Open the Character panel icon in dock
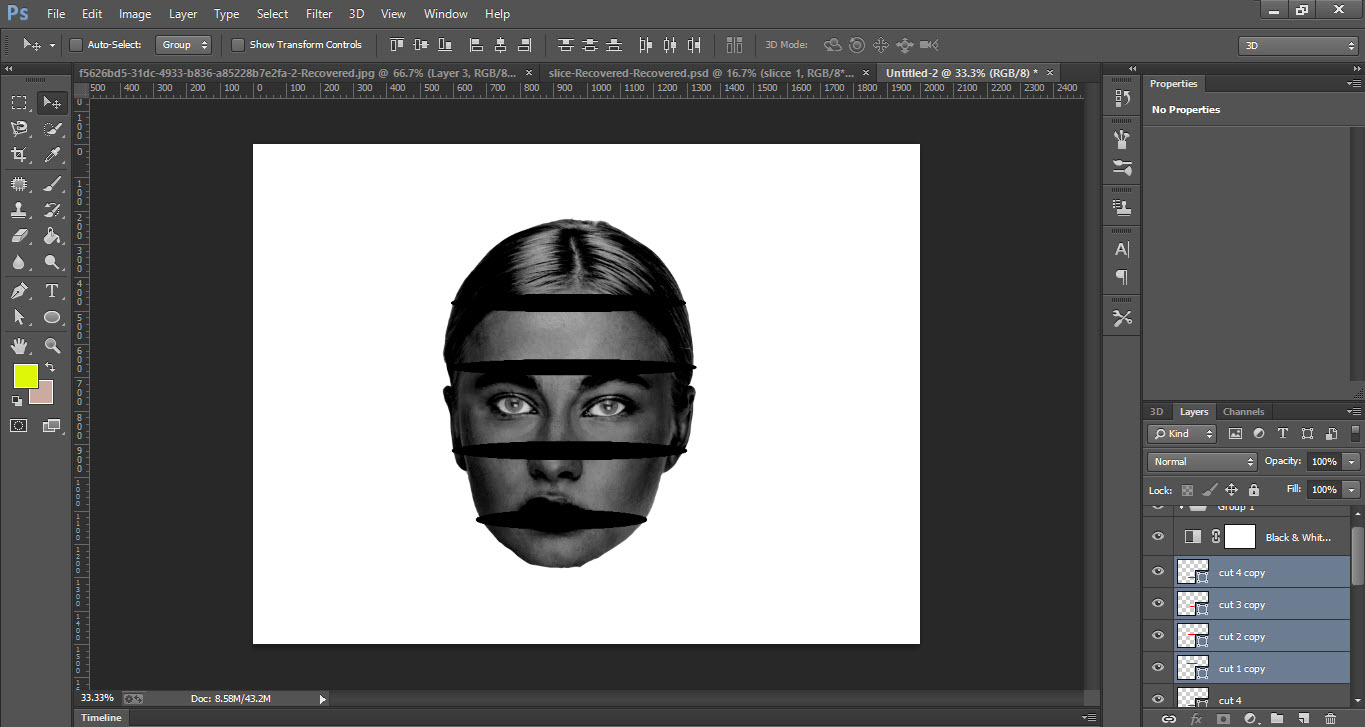Screen dimensions: 1365x727 pyautogui.click(x=1122, y=249)
